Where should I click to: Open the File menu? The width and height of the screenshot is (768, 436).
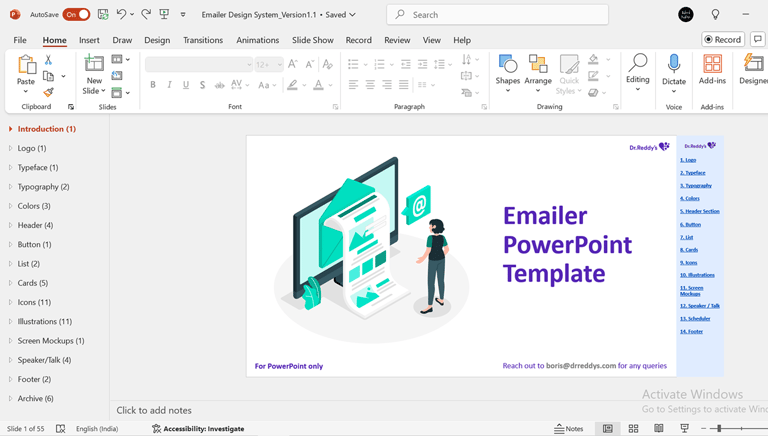20,40
